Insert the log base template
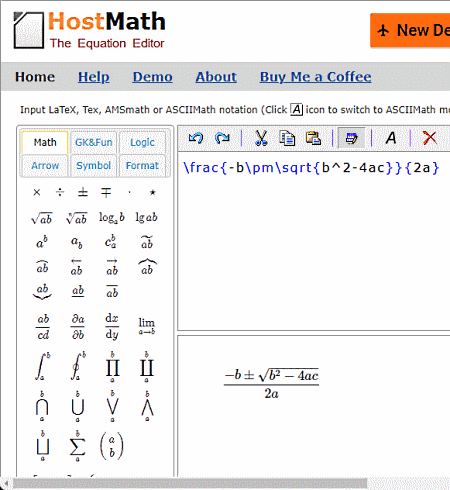Image resolution: width=450 pixels, height=490 pixels. (112, 218)
